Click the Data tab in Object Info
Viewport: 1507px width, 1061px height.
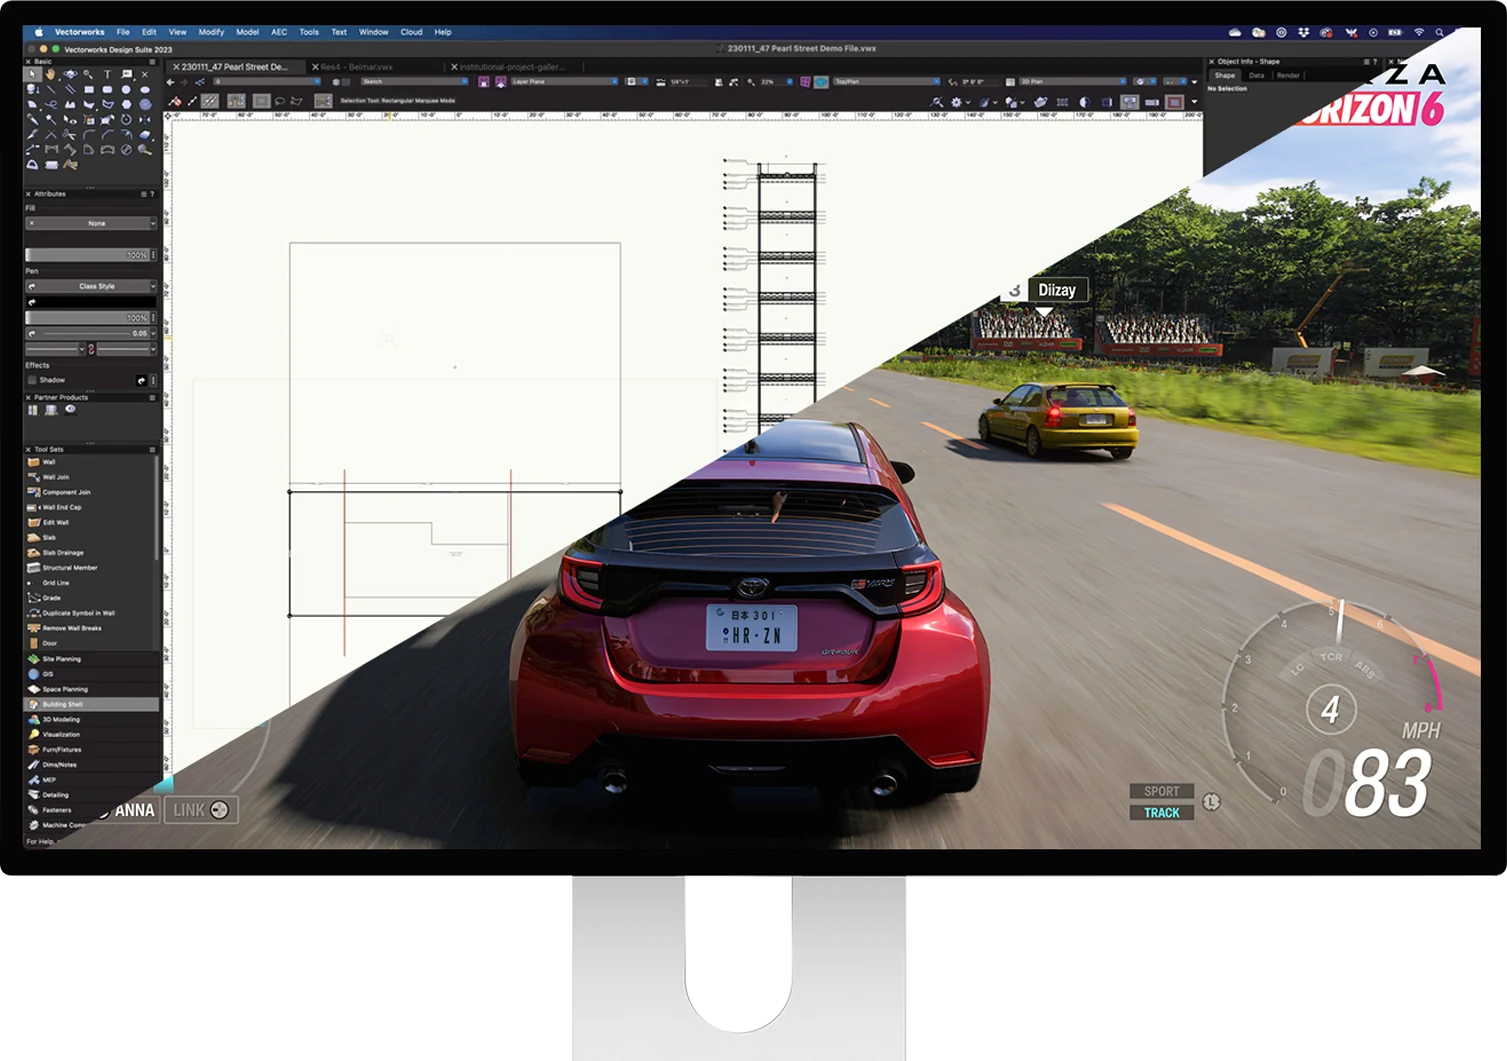1256,75
